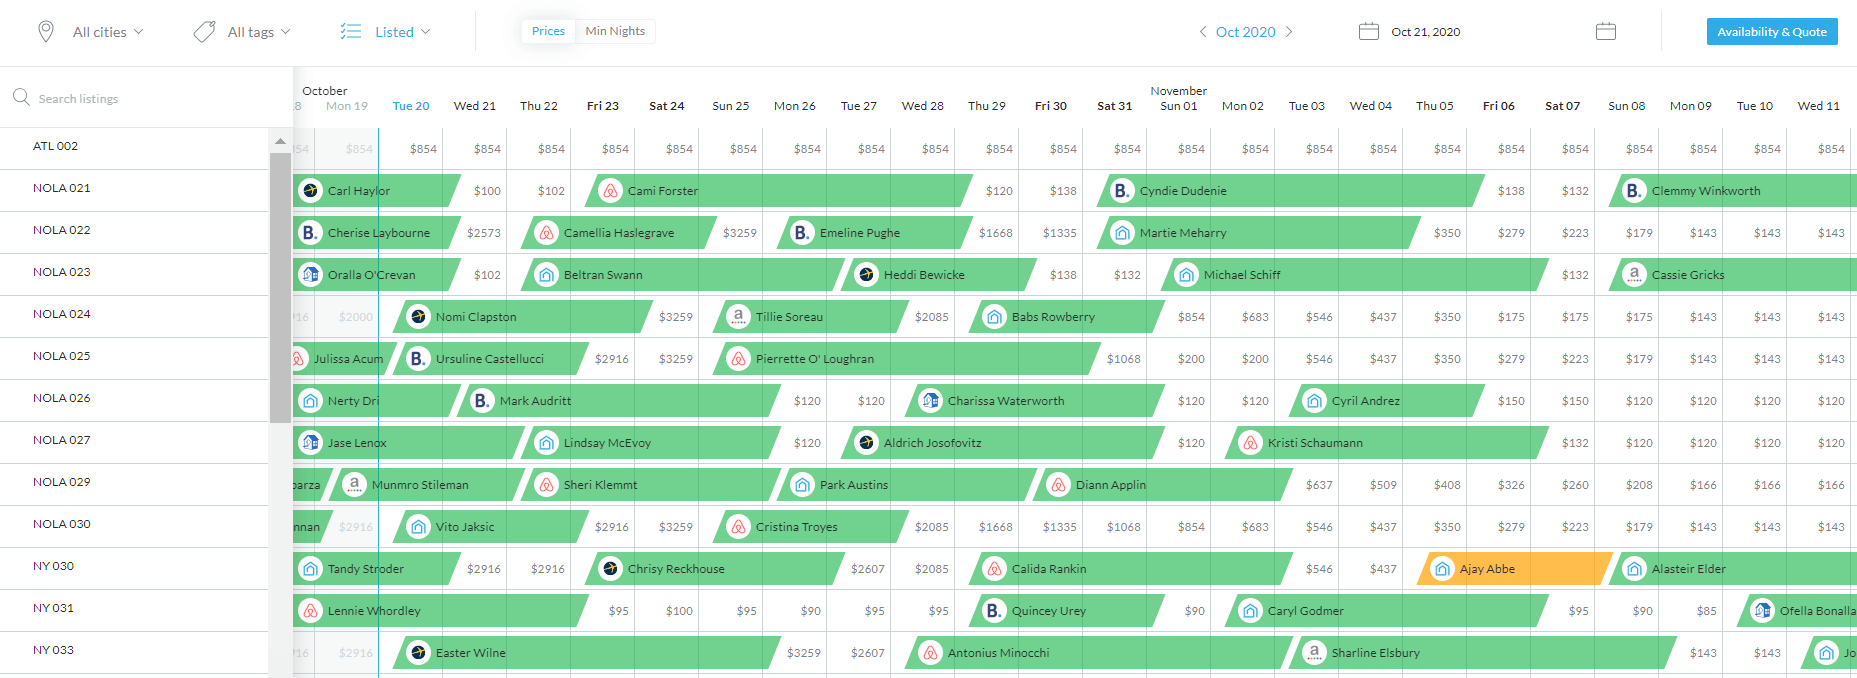The width and height of the screenshot is (1857, 678).
Task: Open the Listed status dropdown
Action: point(402,32)
